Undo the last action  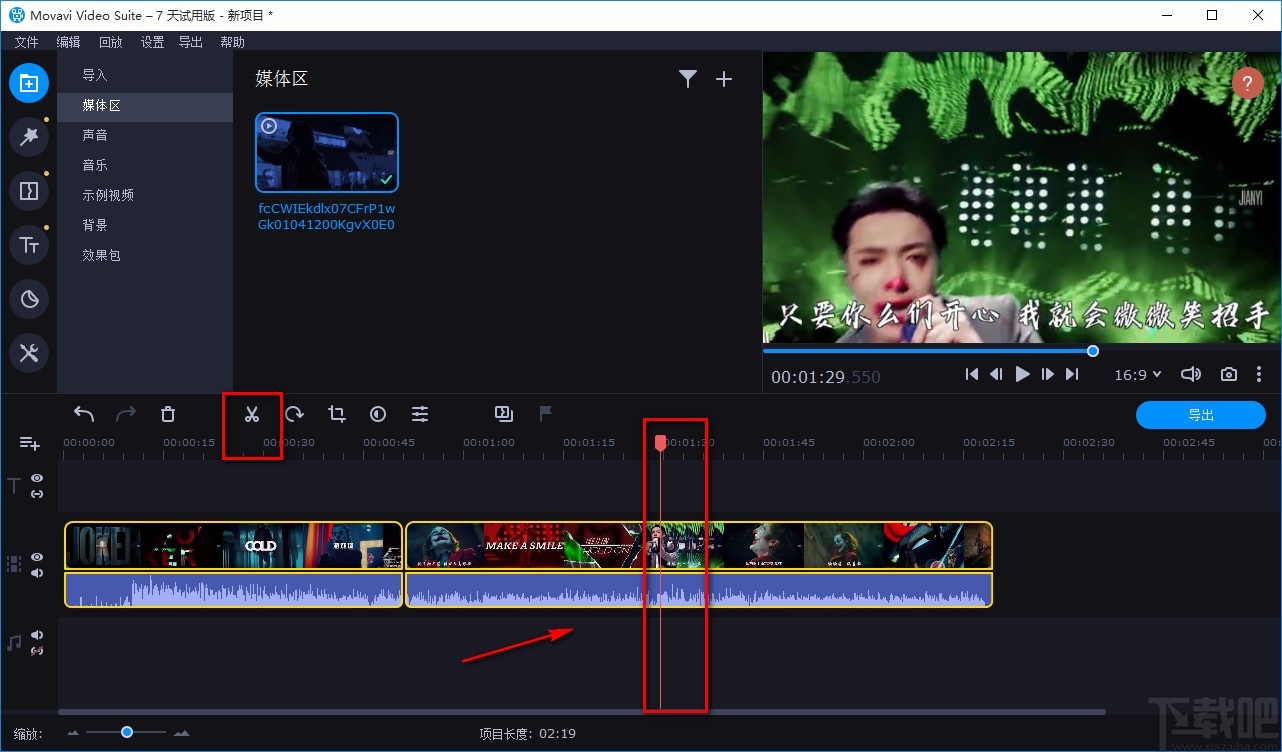[x=84, y=414]
